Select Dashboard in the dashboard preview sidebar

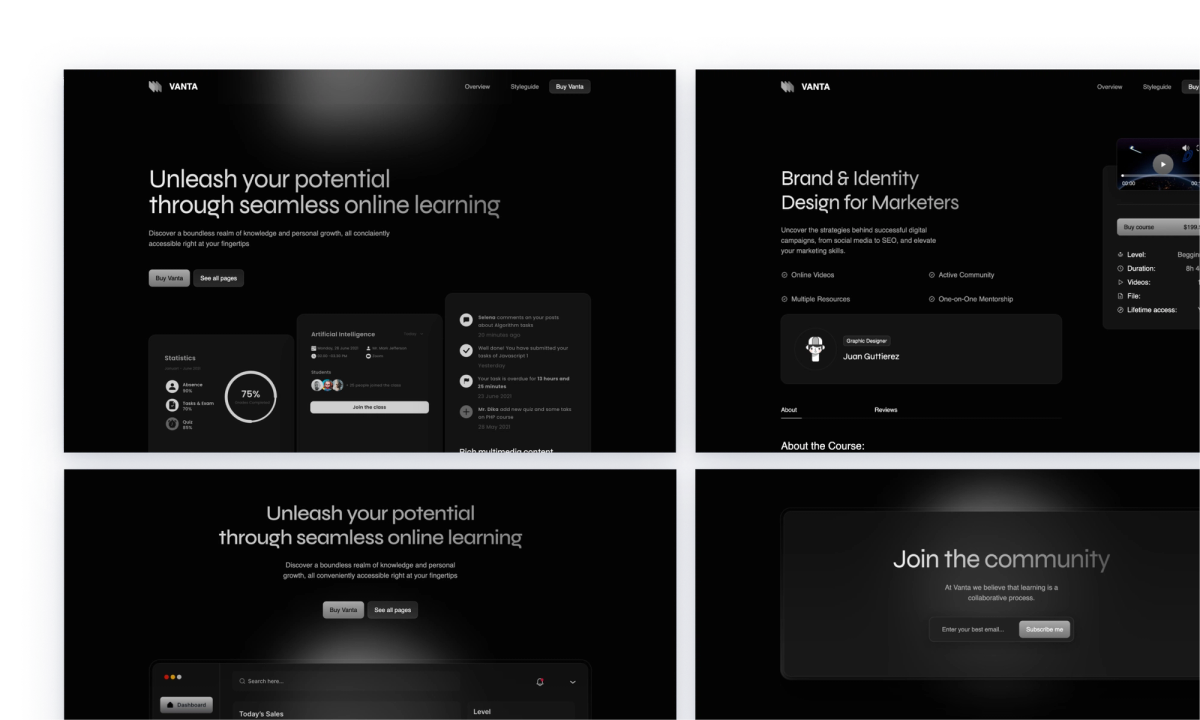[x=186, y=705]
